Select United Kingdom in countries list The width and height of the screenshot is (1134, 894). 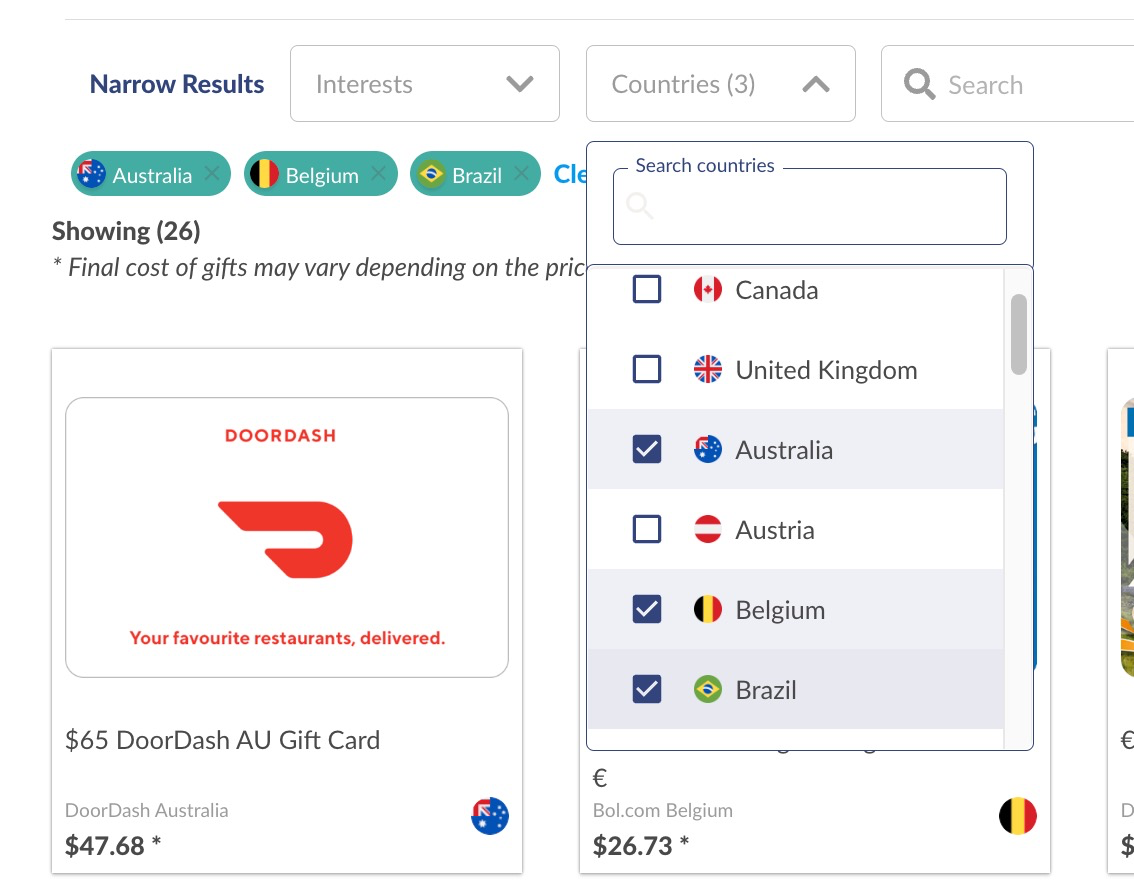click(796, 370)
